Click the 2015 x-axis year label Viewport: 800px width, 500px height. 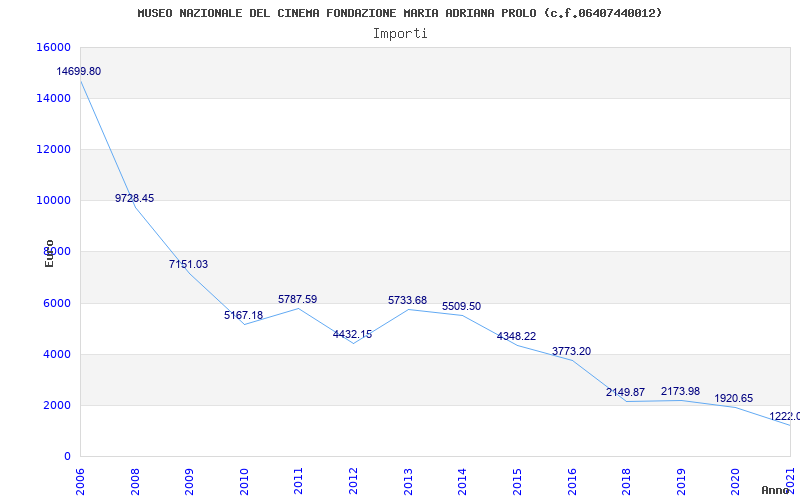[x=517, y=481]
